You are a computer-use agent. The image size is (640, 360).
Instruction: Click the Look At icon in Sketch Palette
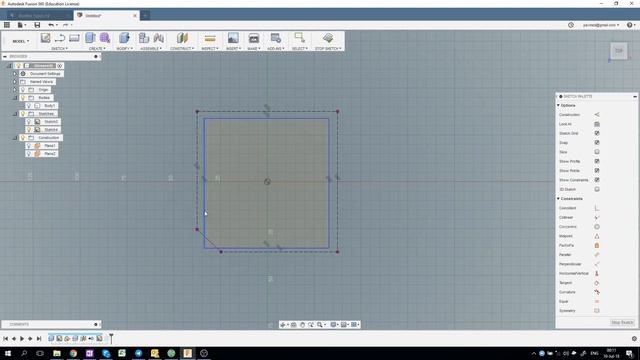pos(597,124)
